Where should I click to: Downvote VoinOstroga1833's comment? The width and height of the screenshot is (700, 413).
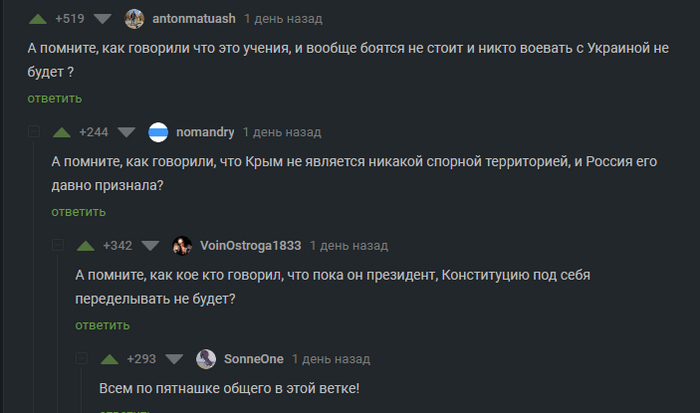point(150,245)
